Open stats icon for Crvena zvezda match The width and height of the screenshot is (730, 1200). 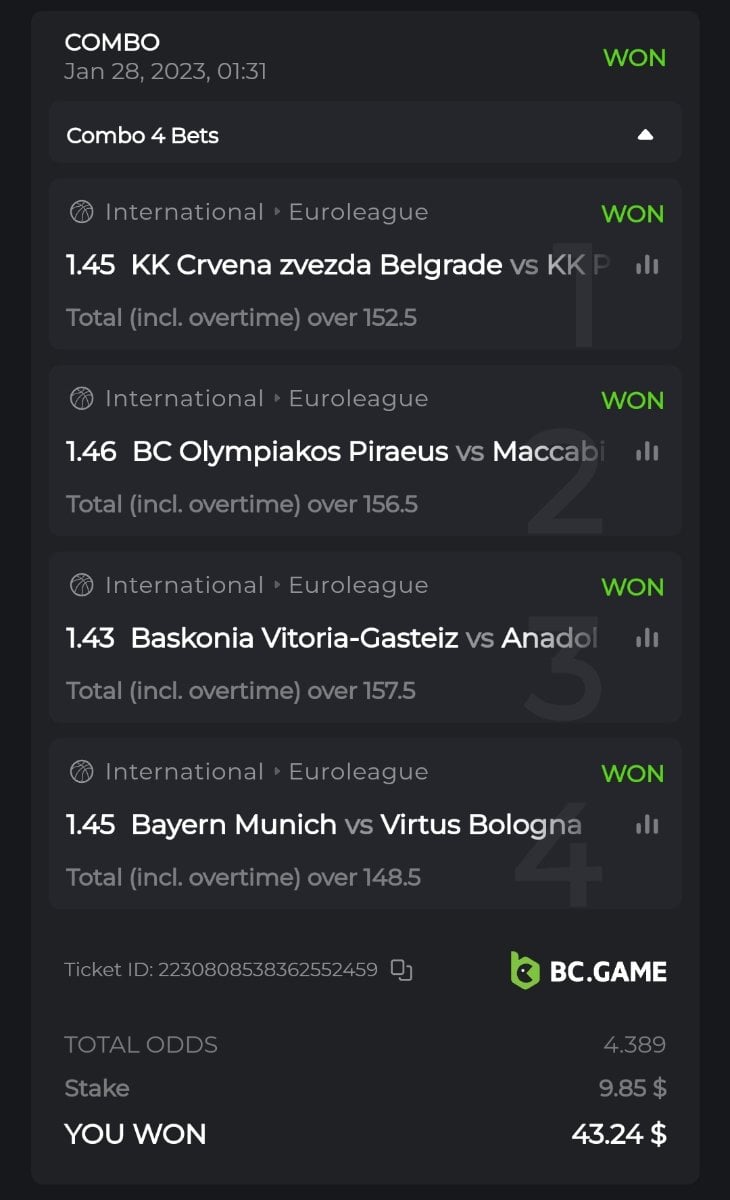tap(647, 265)
